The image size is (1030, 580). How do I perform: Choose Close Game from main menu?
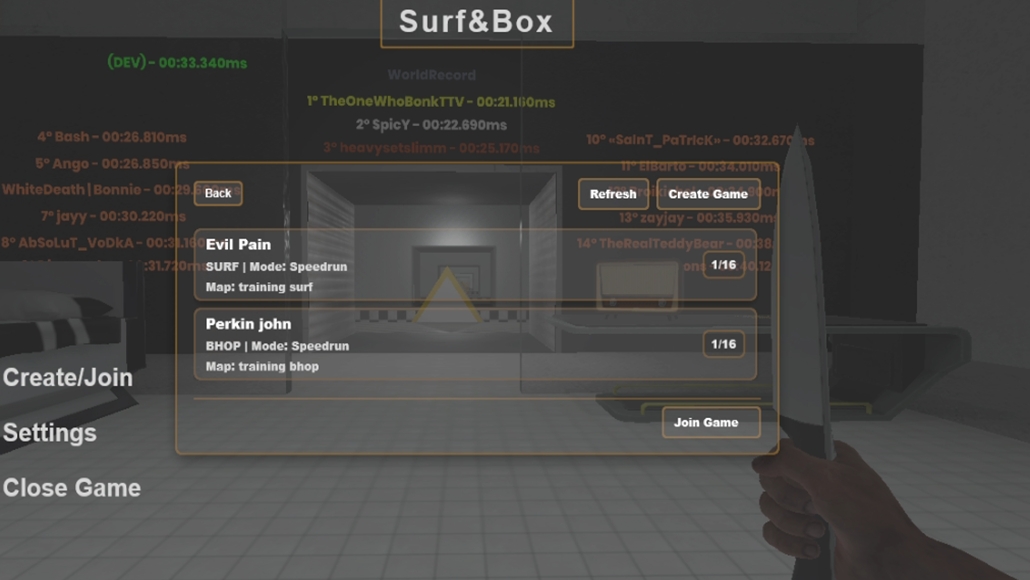[72, 488]
